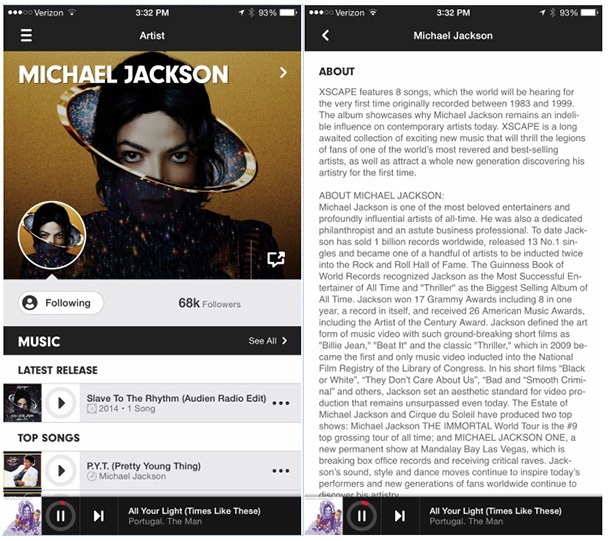Expand artist details chevron beside MICHAEL JACKSON name

pyautogui.click(x=284, y=72)
